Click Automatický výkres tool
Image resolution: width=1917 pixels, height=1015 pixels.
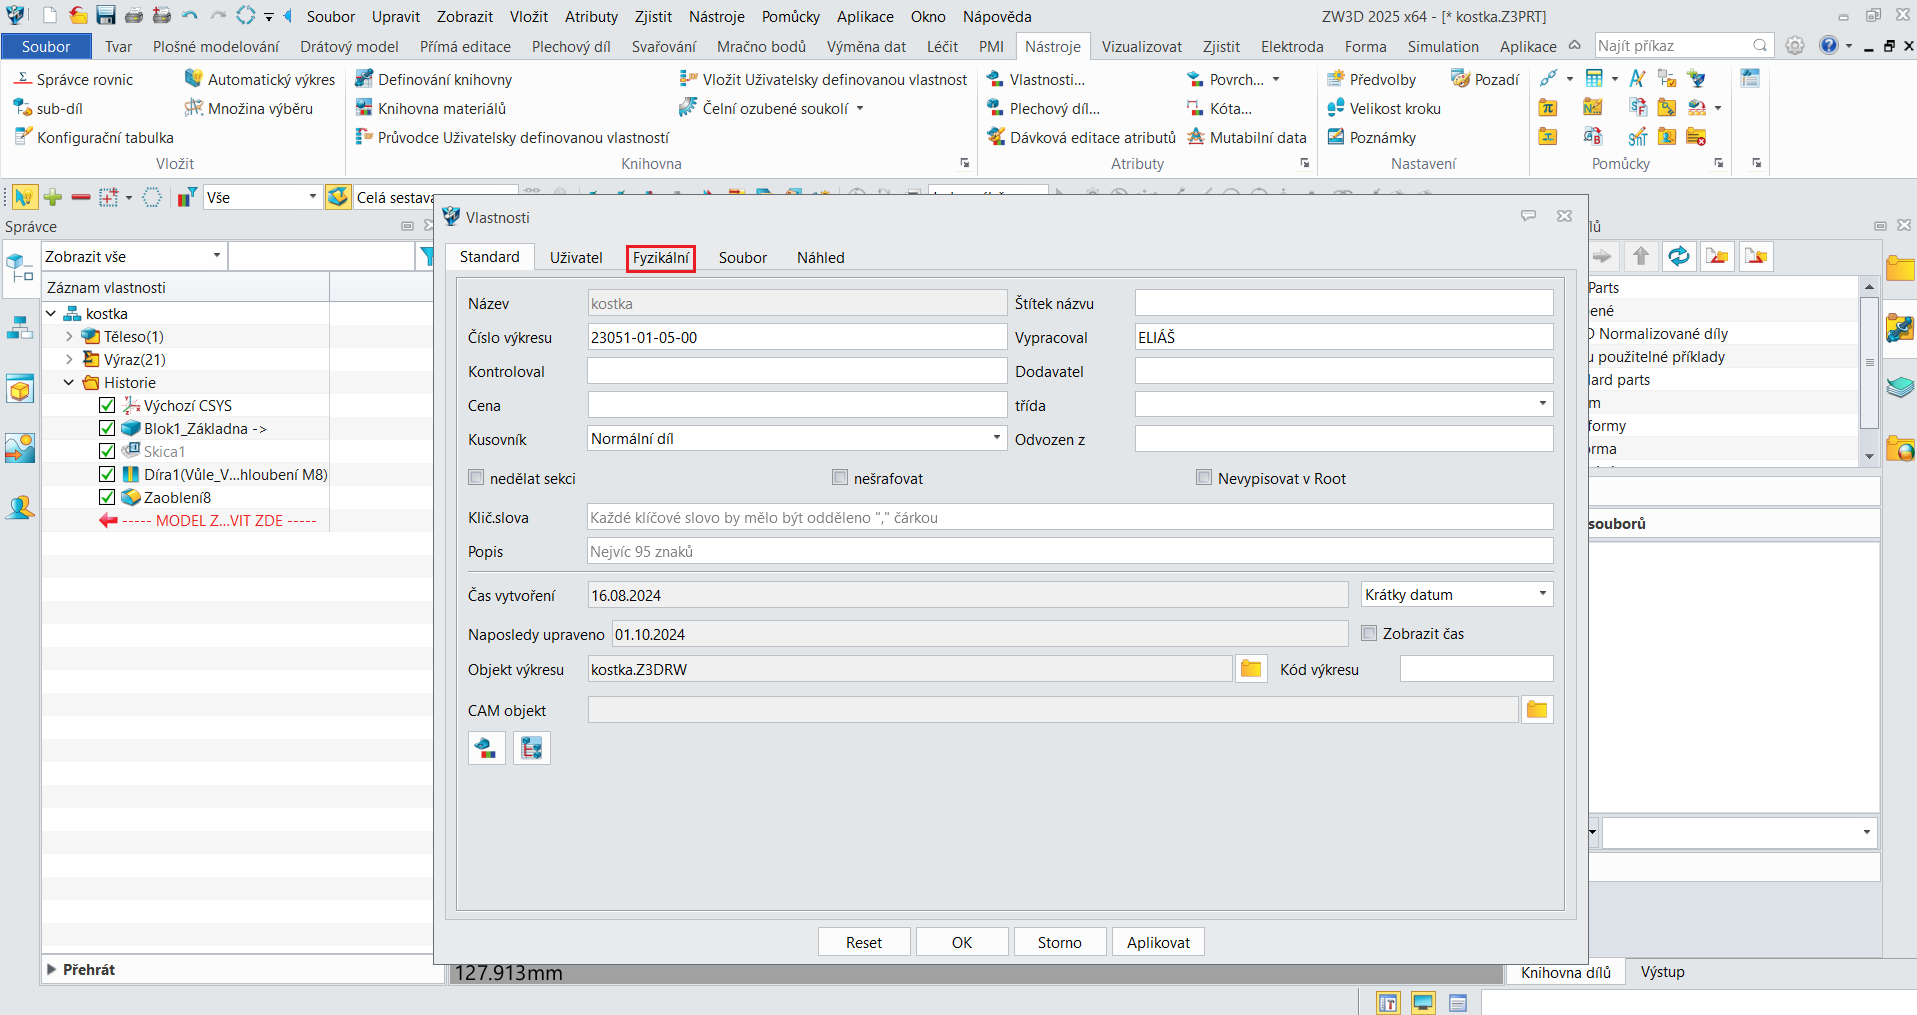pyautogui.click(x=260, y=80)
